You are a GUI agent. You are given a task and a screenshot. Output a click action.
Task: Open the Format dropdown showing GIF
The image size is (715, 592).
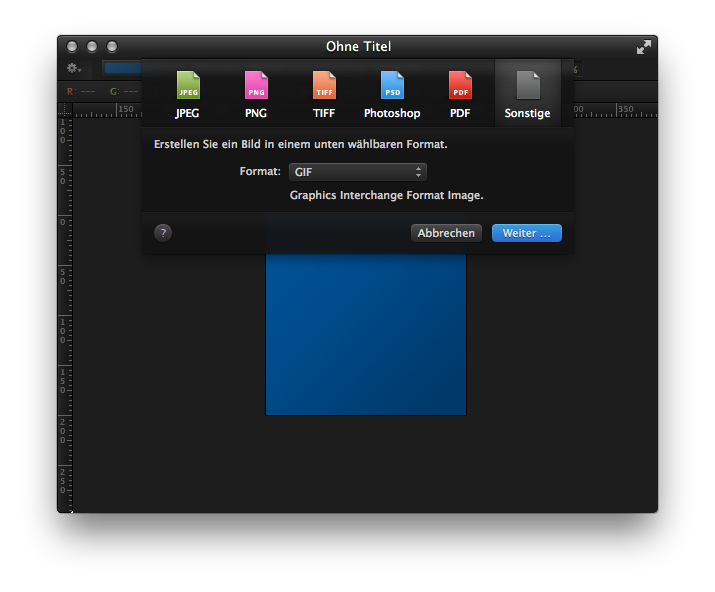(358, 172)
